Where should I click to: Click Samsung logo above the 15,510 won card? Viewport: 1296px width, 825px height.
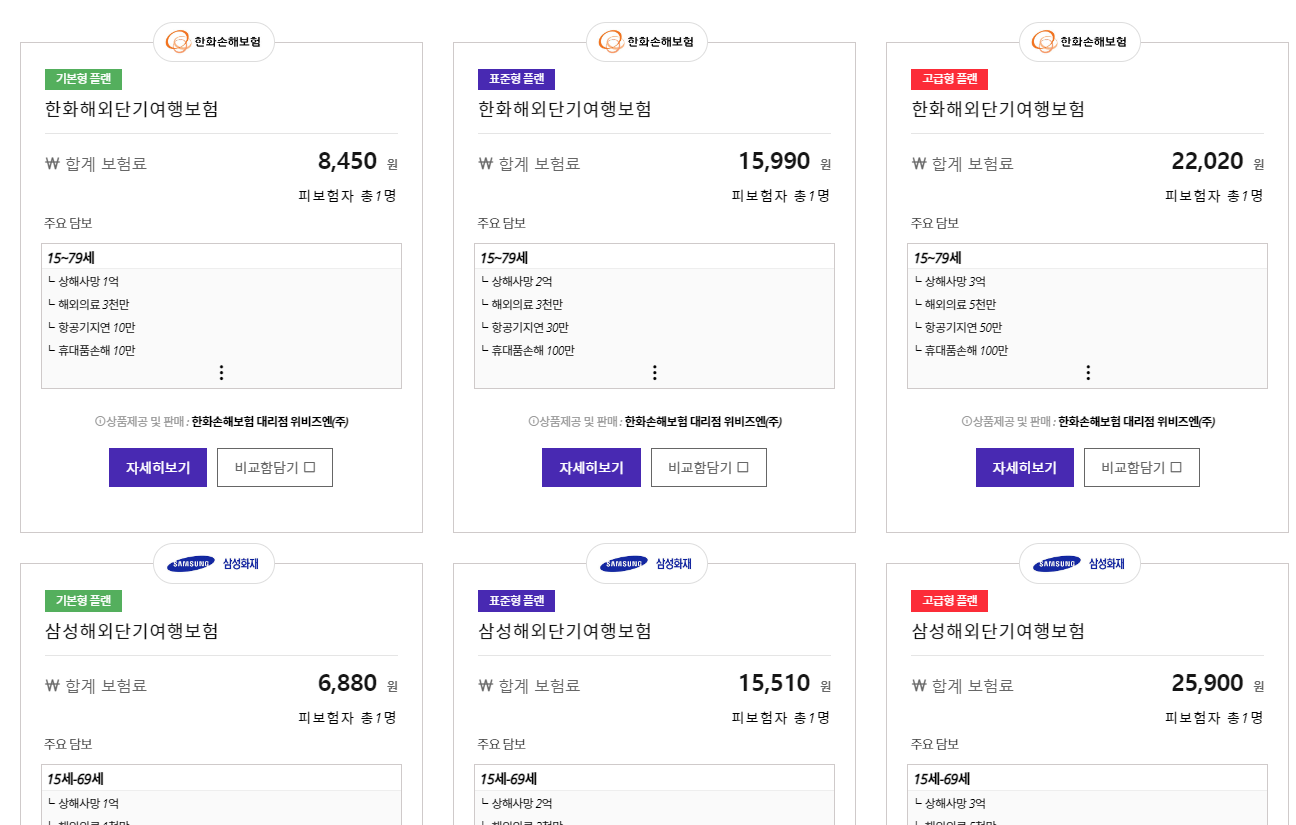(646, 564)
